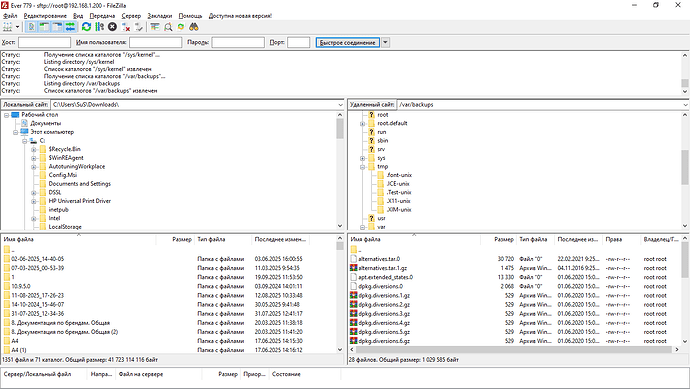The height and width of the screenshot is (389, 690).
Task: Select the Config.Msi folder in local tree
Action: 62,175
